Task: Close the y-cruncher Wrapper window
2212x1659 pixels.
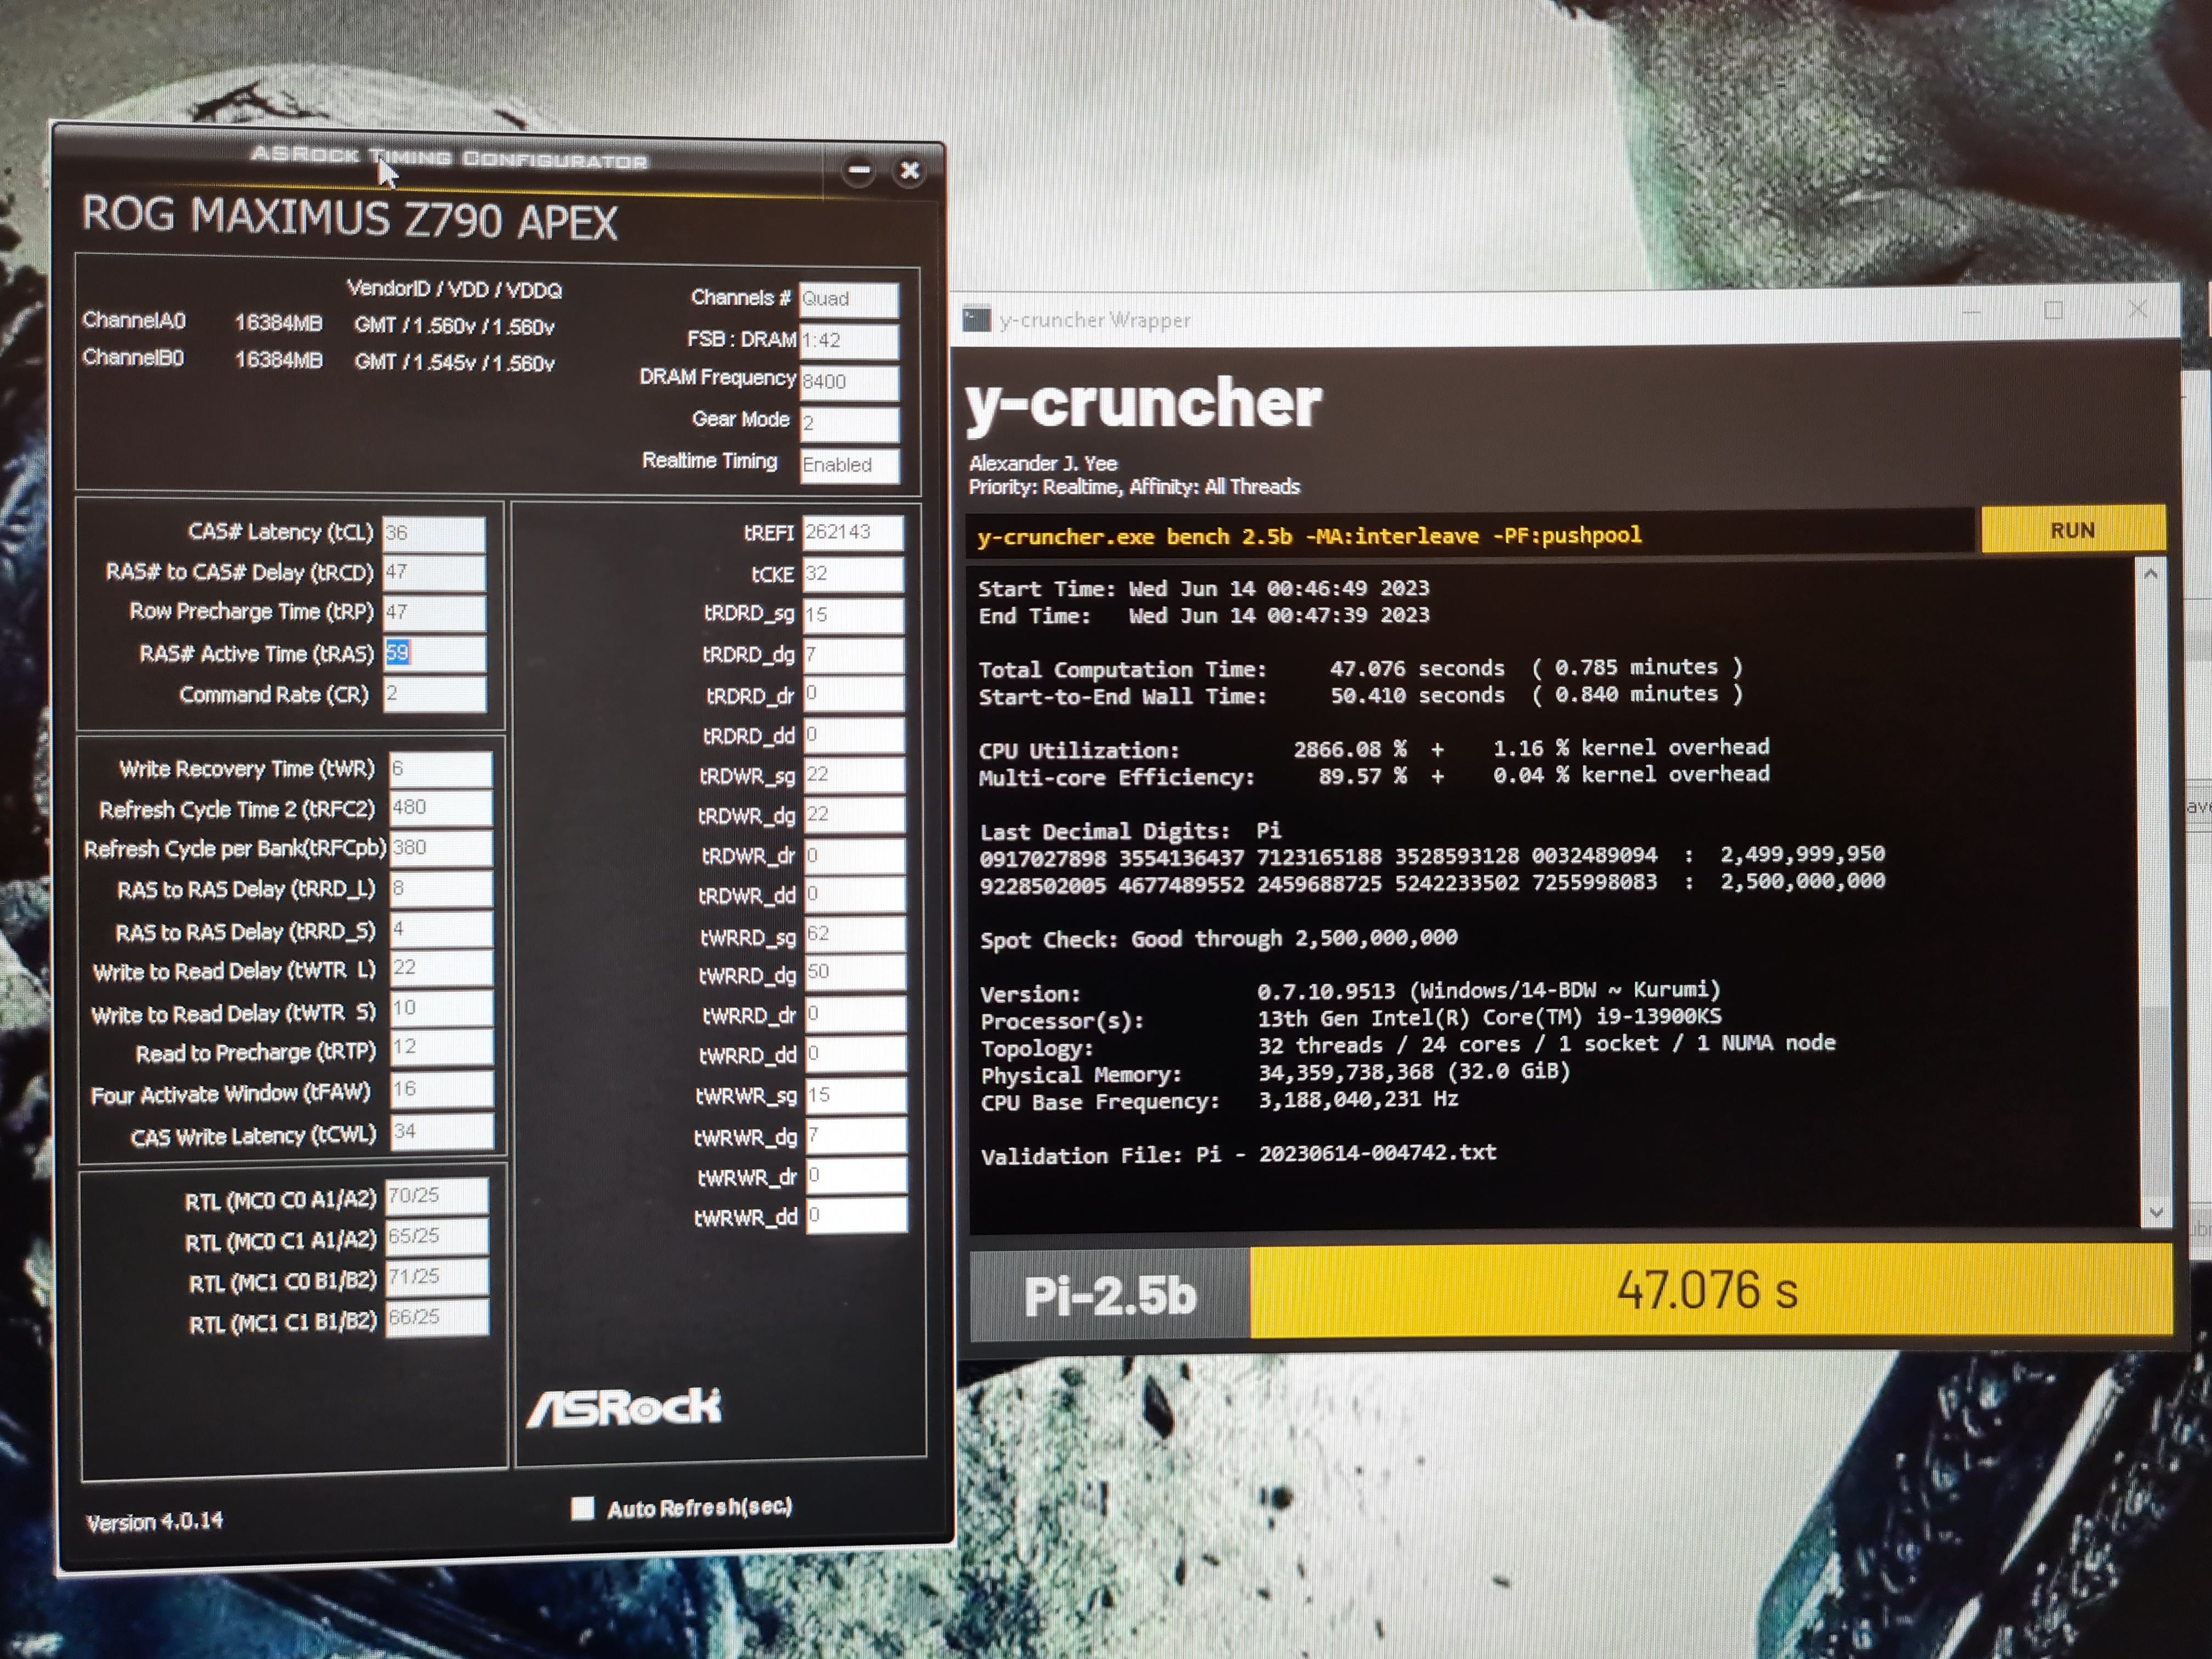Action: pyautogui.click(x=2137, y=310)
